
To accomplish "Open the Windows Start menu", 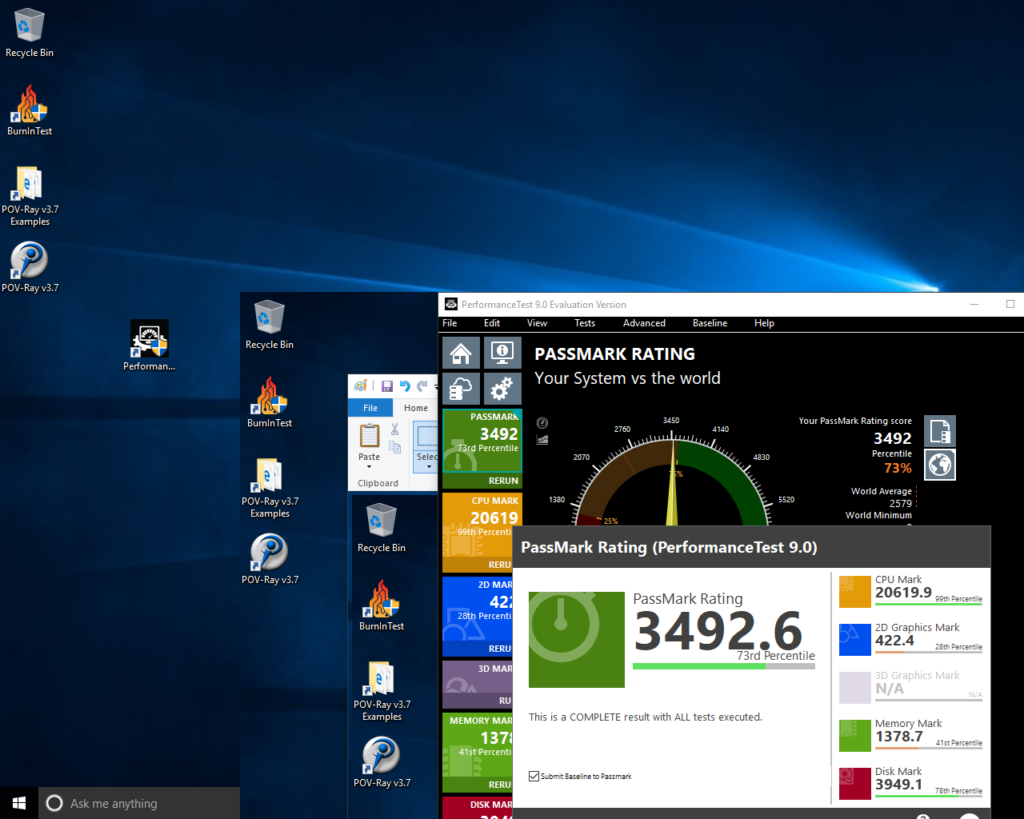I will (x=19, y=803).
